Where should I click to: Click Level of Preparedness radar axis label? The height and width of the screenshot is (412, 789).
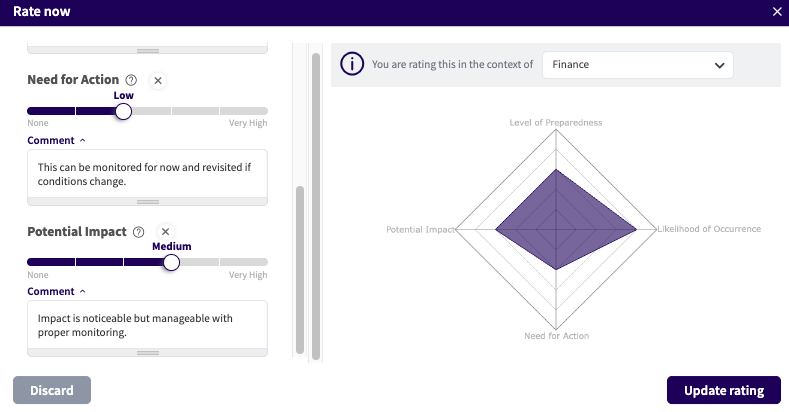click(x=556, y=123)
